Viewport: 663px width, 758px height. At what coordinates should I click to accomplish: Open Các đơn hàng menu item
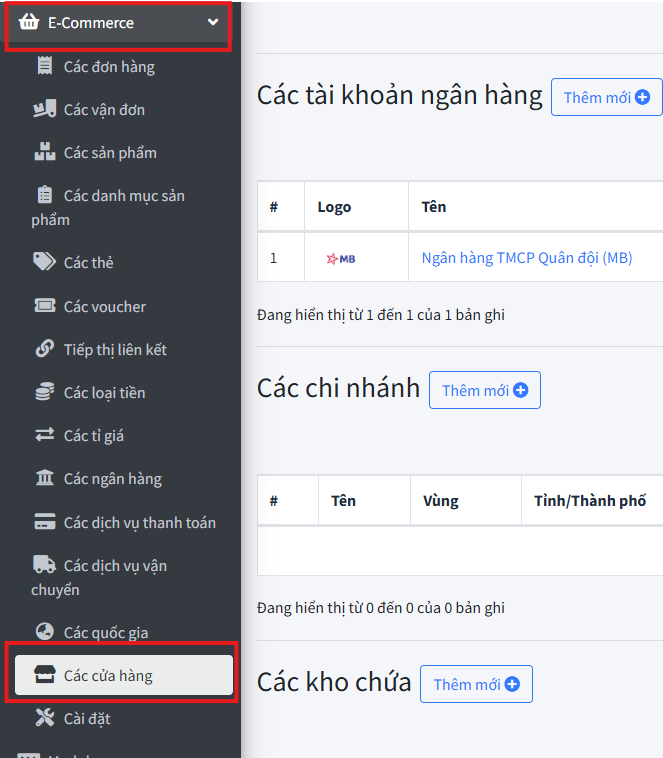[109, 67]
